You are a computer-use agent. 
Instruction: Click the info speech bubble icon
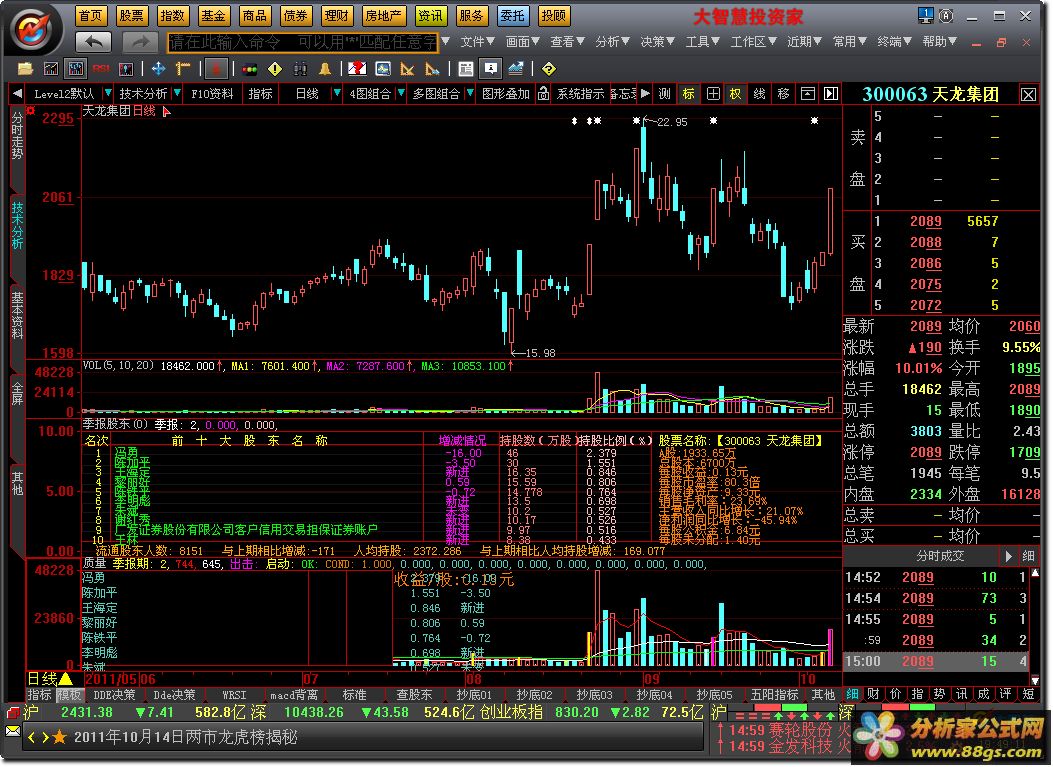click(491, 69)
